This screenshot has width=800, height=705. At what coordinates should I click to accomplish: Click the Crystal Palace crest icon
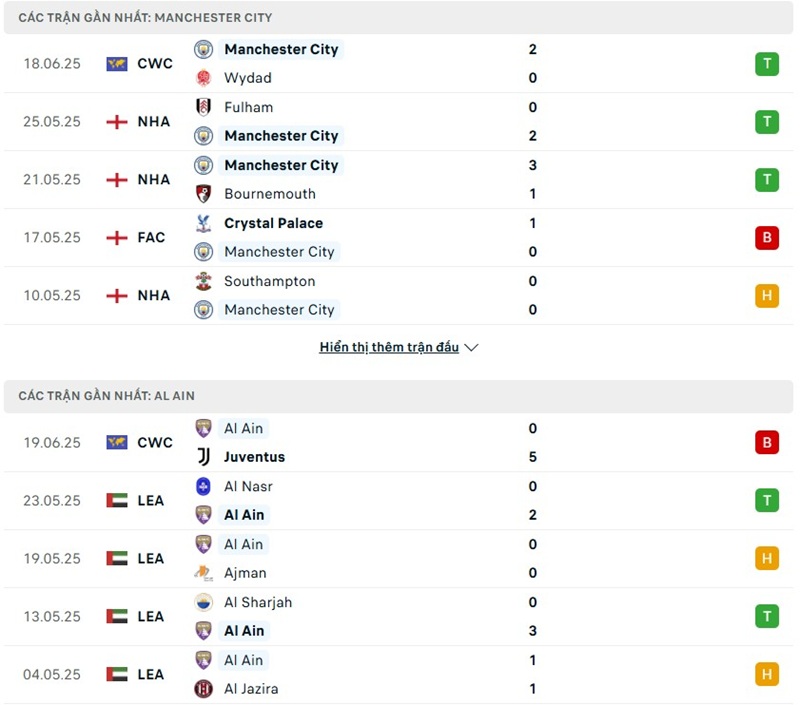[204, 223]
